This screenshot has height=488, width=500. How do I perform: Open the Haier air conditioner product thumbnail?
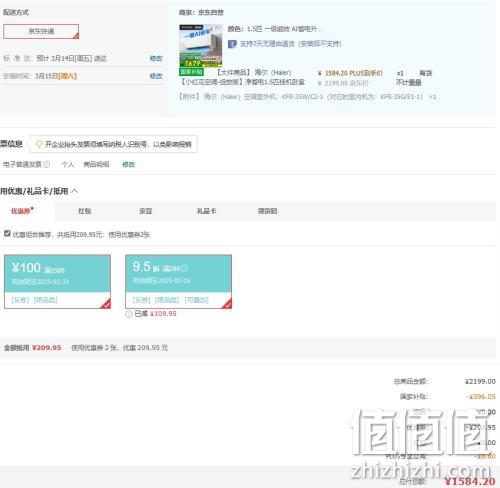pyautogui.click(x=200, y=46)
